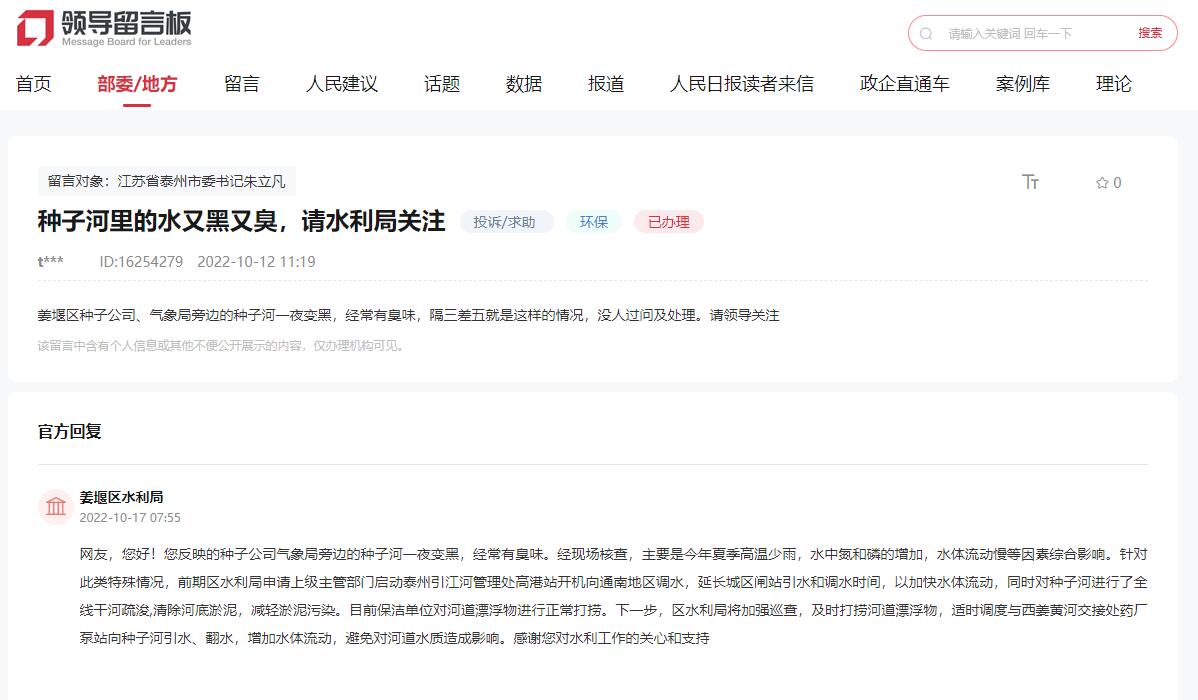The image size is (1198, 700).
Task: Select the 话题 navigation tab
Action: (x=441, y=84)
